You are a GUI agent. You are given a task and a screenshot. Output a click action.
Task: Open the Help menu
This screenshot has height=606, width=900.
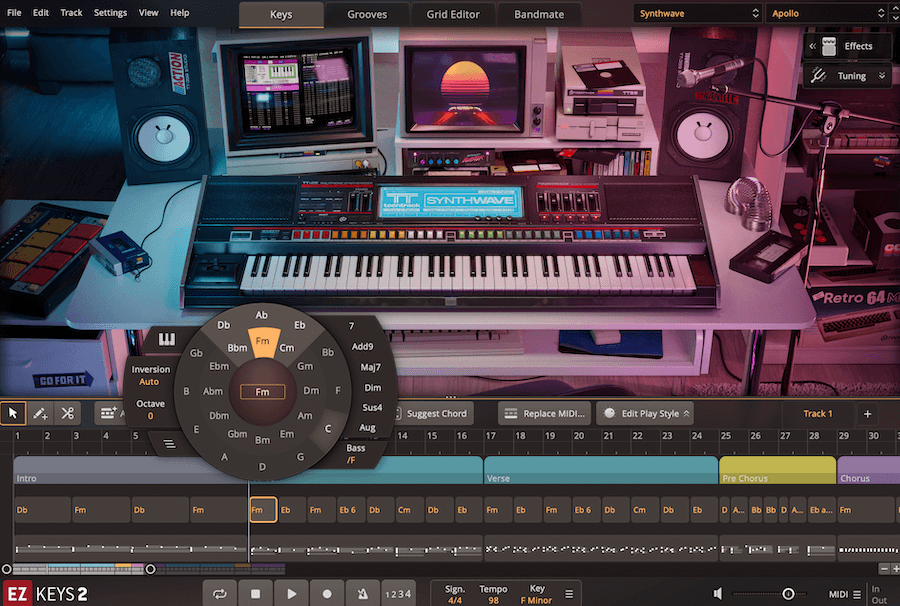click(180, 13)
